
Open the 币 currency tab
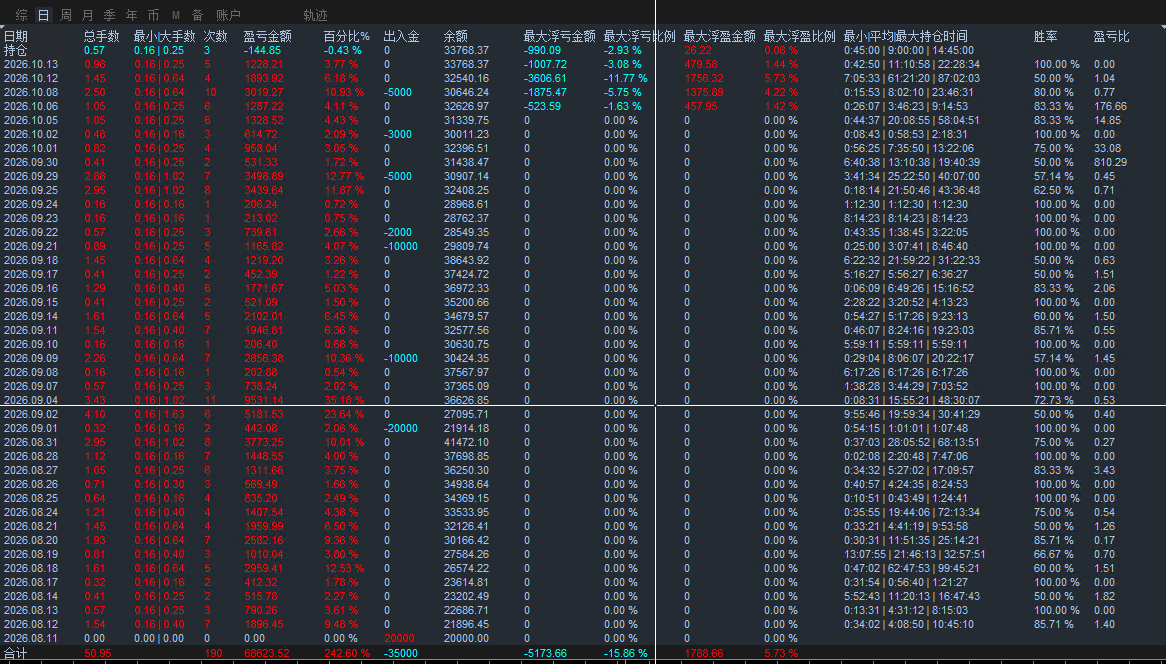pyautogui.click(x=153, y=15)
